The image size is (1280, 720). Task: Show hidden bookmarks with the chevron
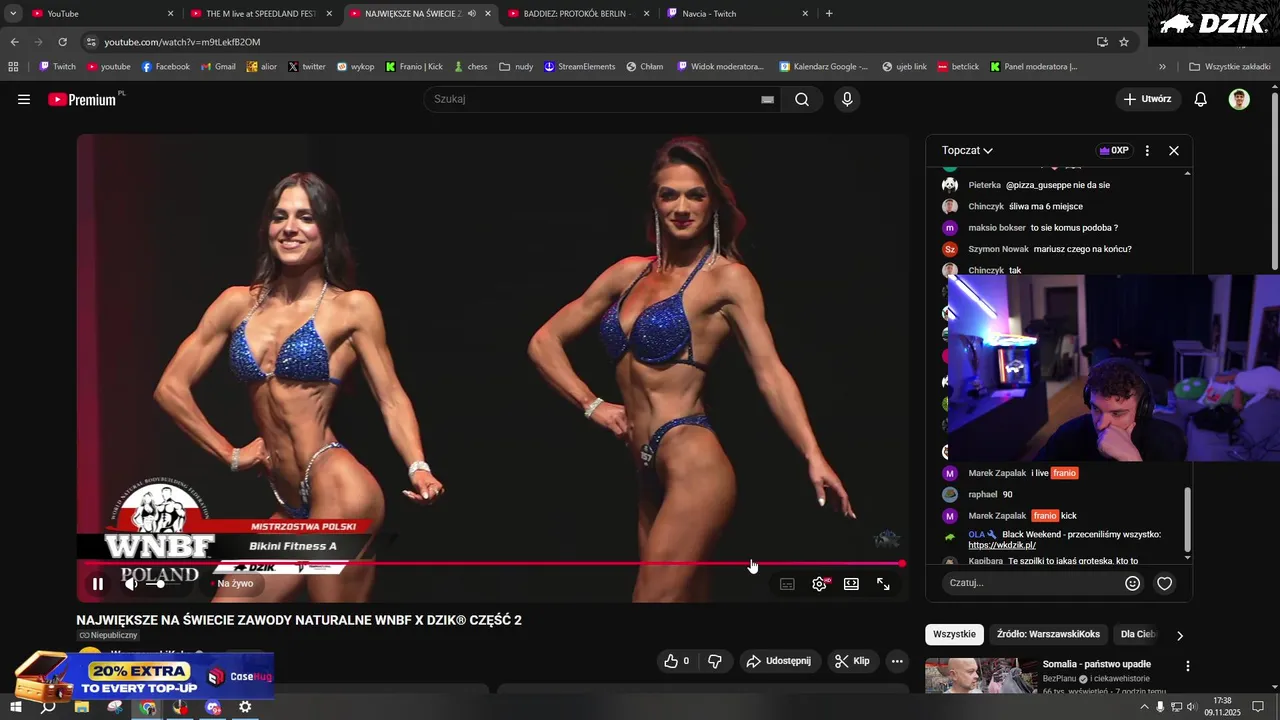coord(1162,67)
